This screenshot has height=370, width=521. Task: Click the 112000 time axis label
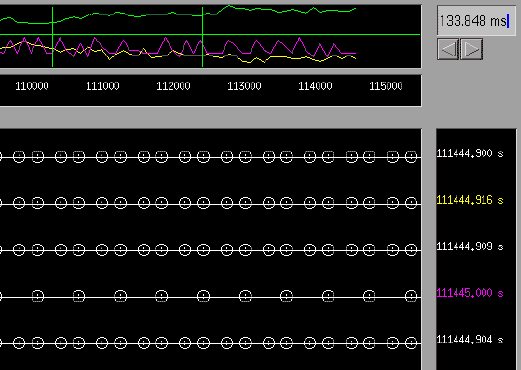pyautogui.click(x=173, y=86)
